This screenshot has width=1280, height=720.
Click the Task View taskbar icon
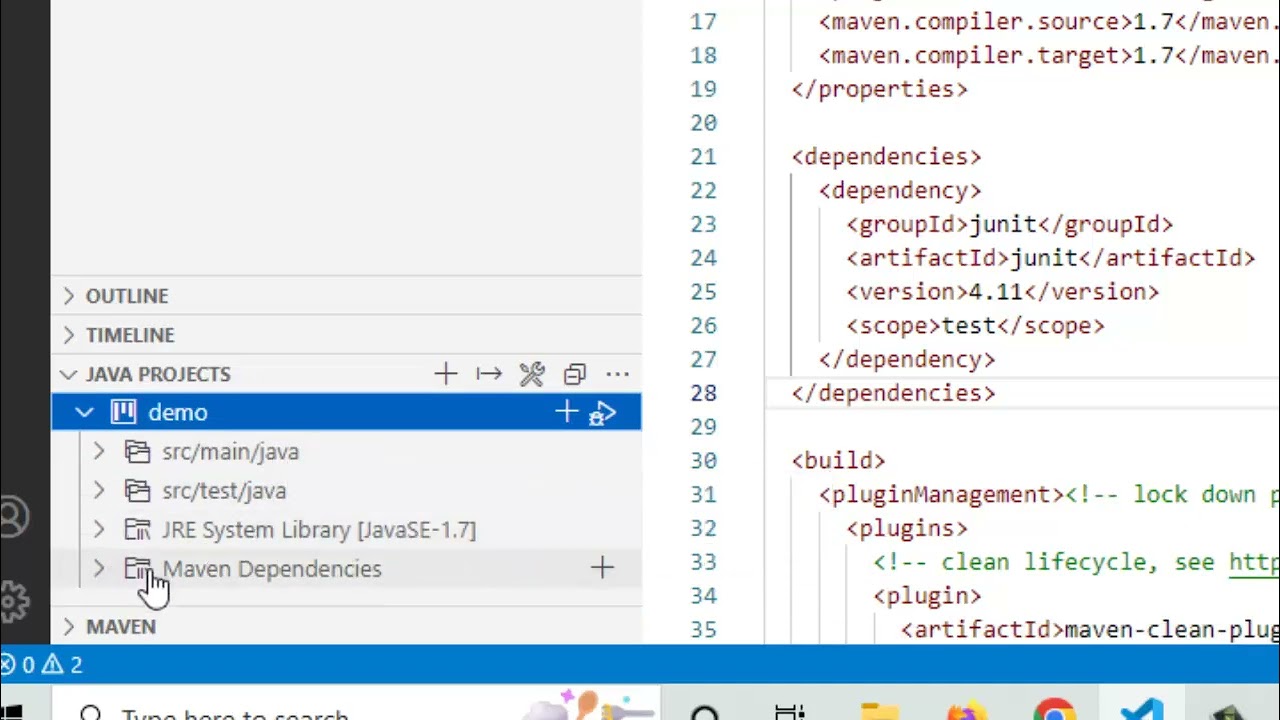coord(790,711)
